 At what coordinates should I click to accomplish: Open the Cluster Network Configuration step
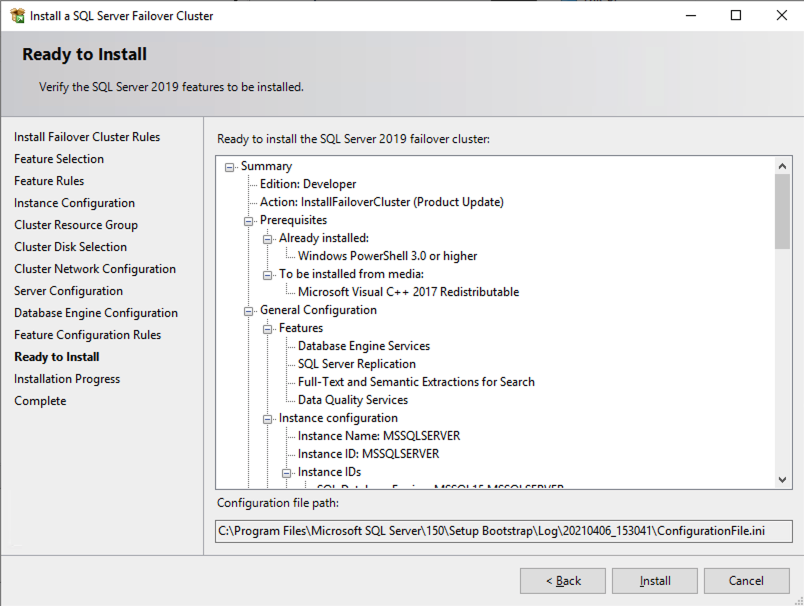[95, 269]
